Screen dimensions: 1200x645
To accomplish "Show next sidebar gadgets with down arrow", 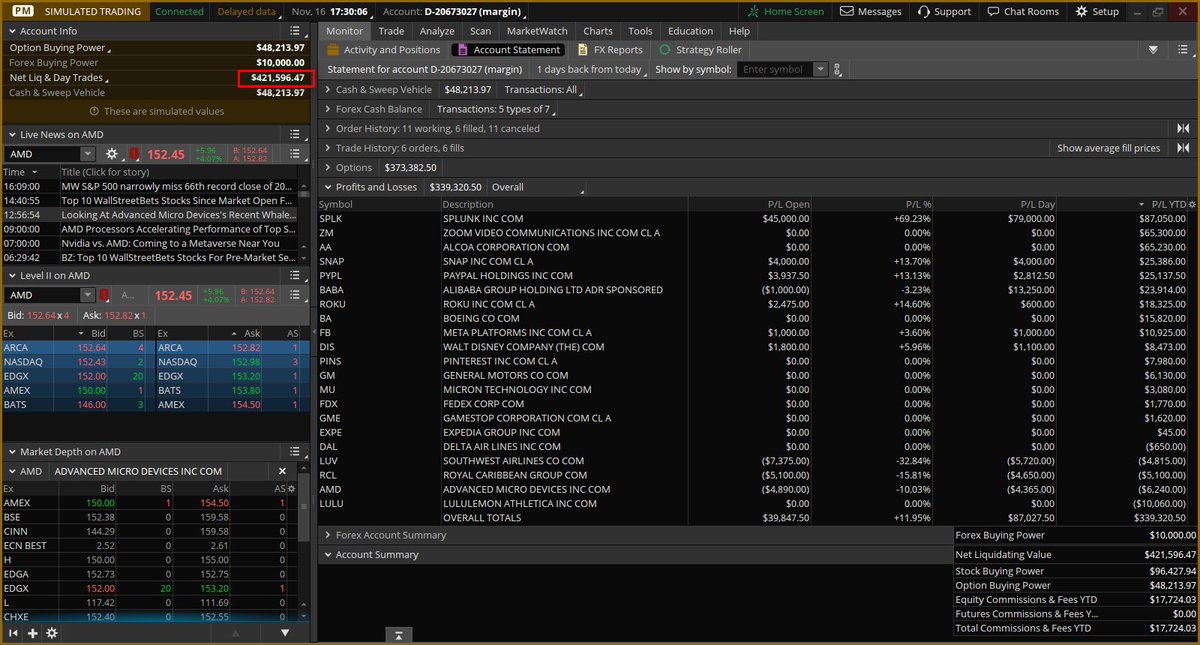I will click(285, 633).
